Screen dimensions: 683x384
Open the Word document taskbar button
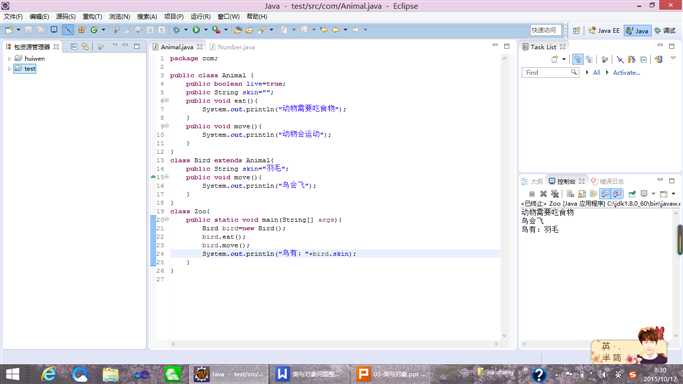point(311,374)
